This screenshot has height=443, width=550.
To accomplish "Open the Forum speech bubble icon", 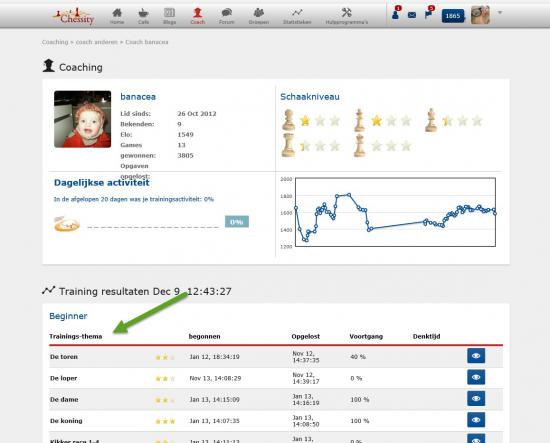I will (x=227, y=13).
